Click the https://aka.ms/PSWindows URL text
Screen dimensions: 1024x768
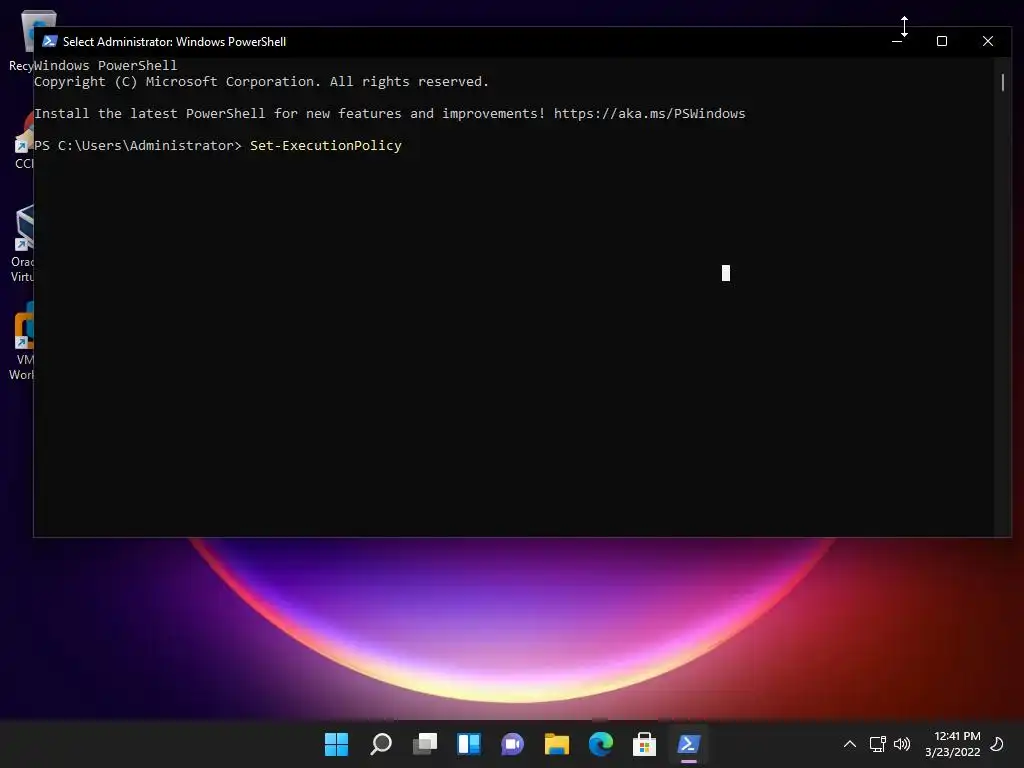click(649, 114)
